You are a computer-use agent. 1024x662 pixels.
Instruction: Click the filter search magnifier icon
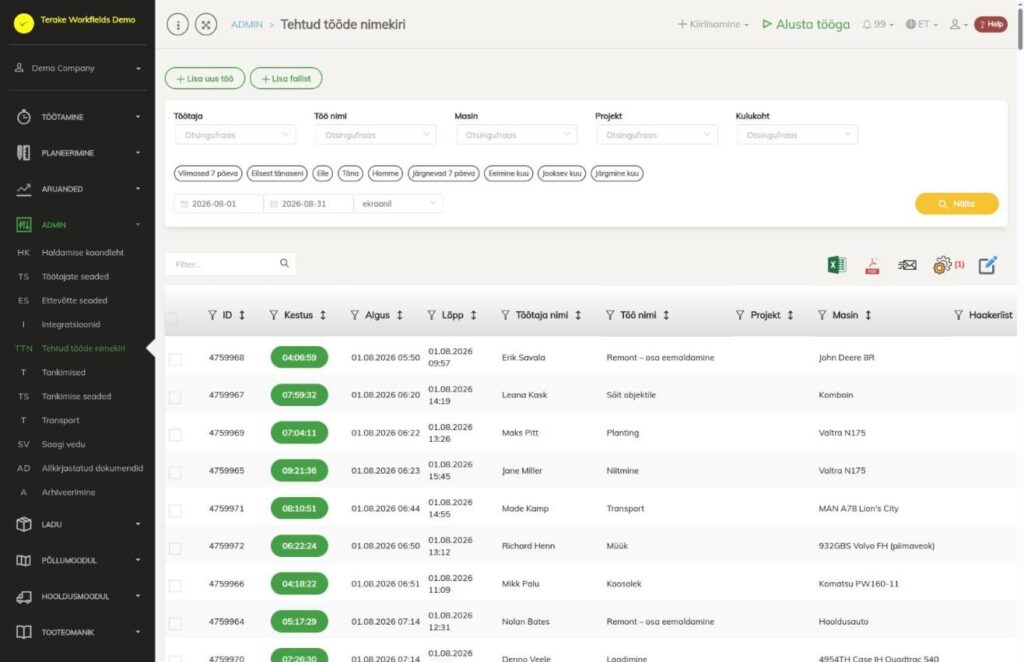pos(284,263)
